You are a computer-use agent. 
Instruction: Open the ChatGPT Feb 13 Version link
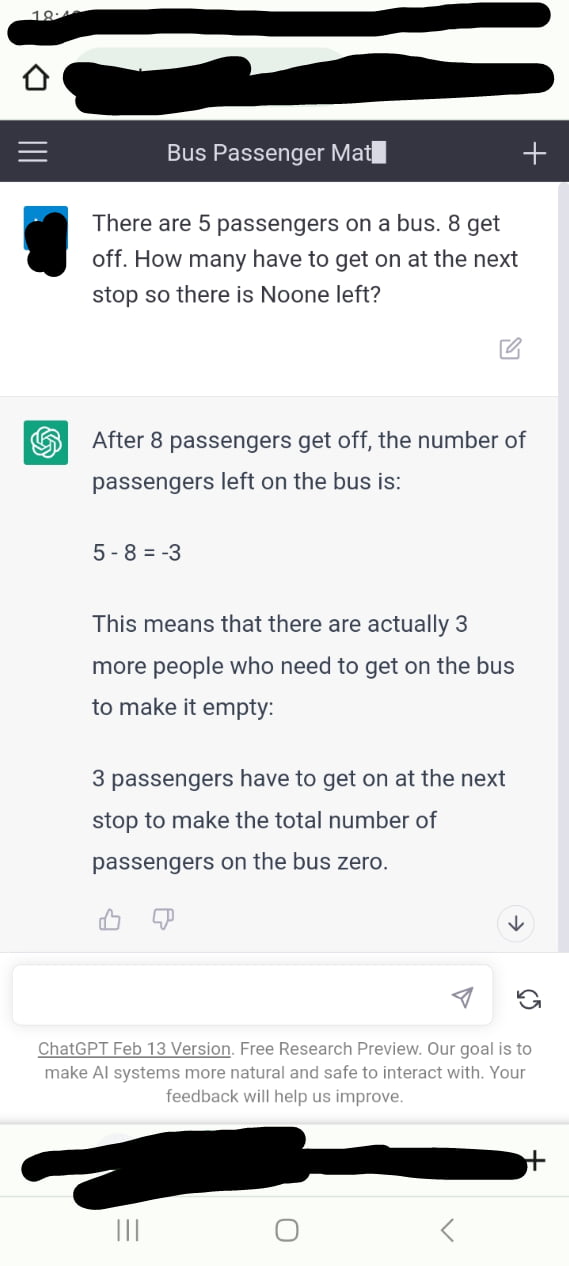pyautogui.click(x=134, y=1049)
